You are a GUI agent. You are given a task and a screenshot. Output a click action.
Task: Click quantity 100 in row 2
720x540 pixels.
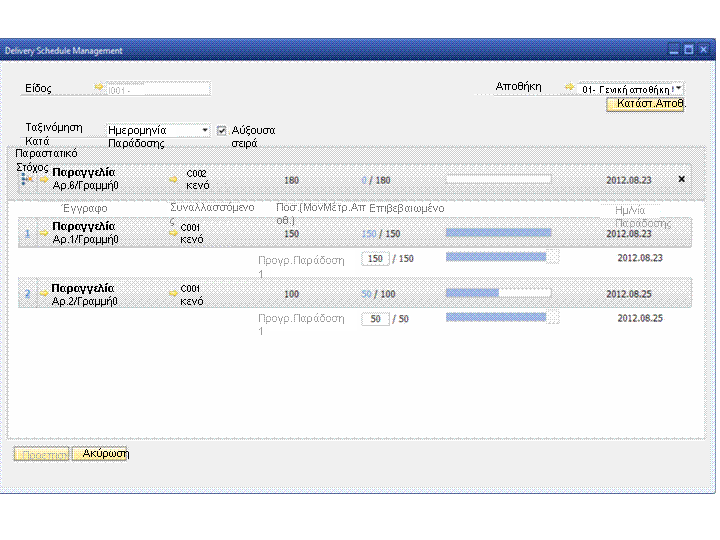(x=292, y=294)
